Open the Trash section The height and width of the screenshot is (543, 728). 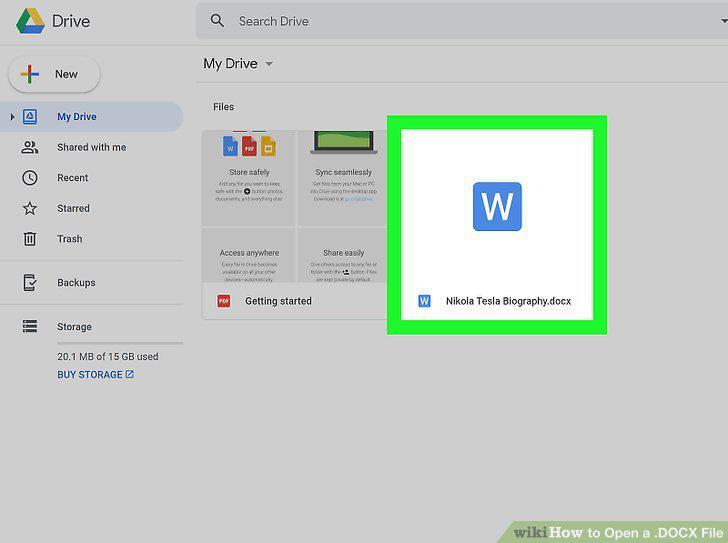click(x=70, y=239)
